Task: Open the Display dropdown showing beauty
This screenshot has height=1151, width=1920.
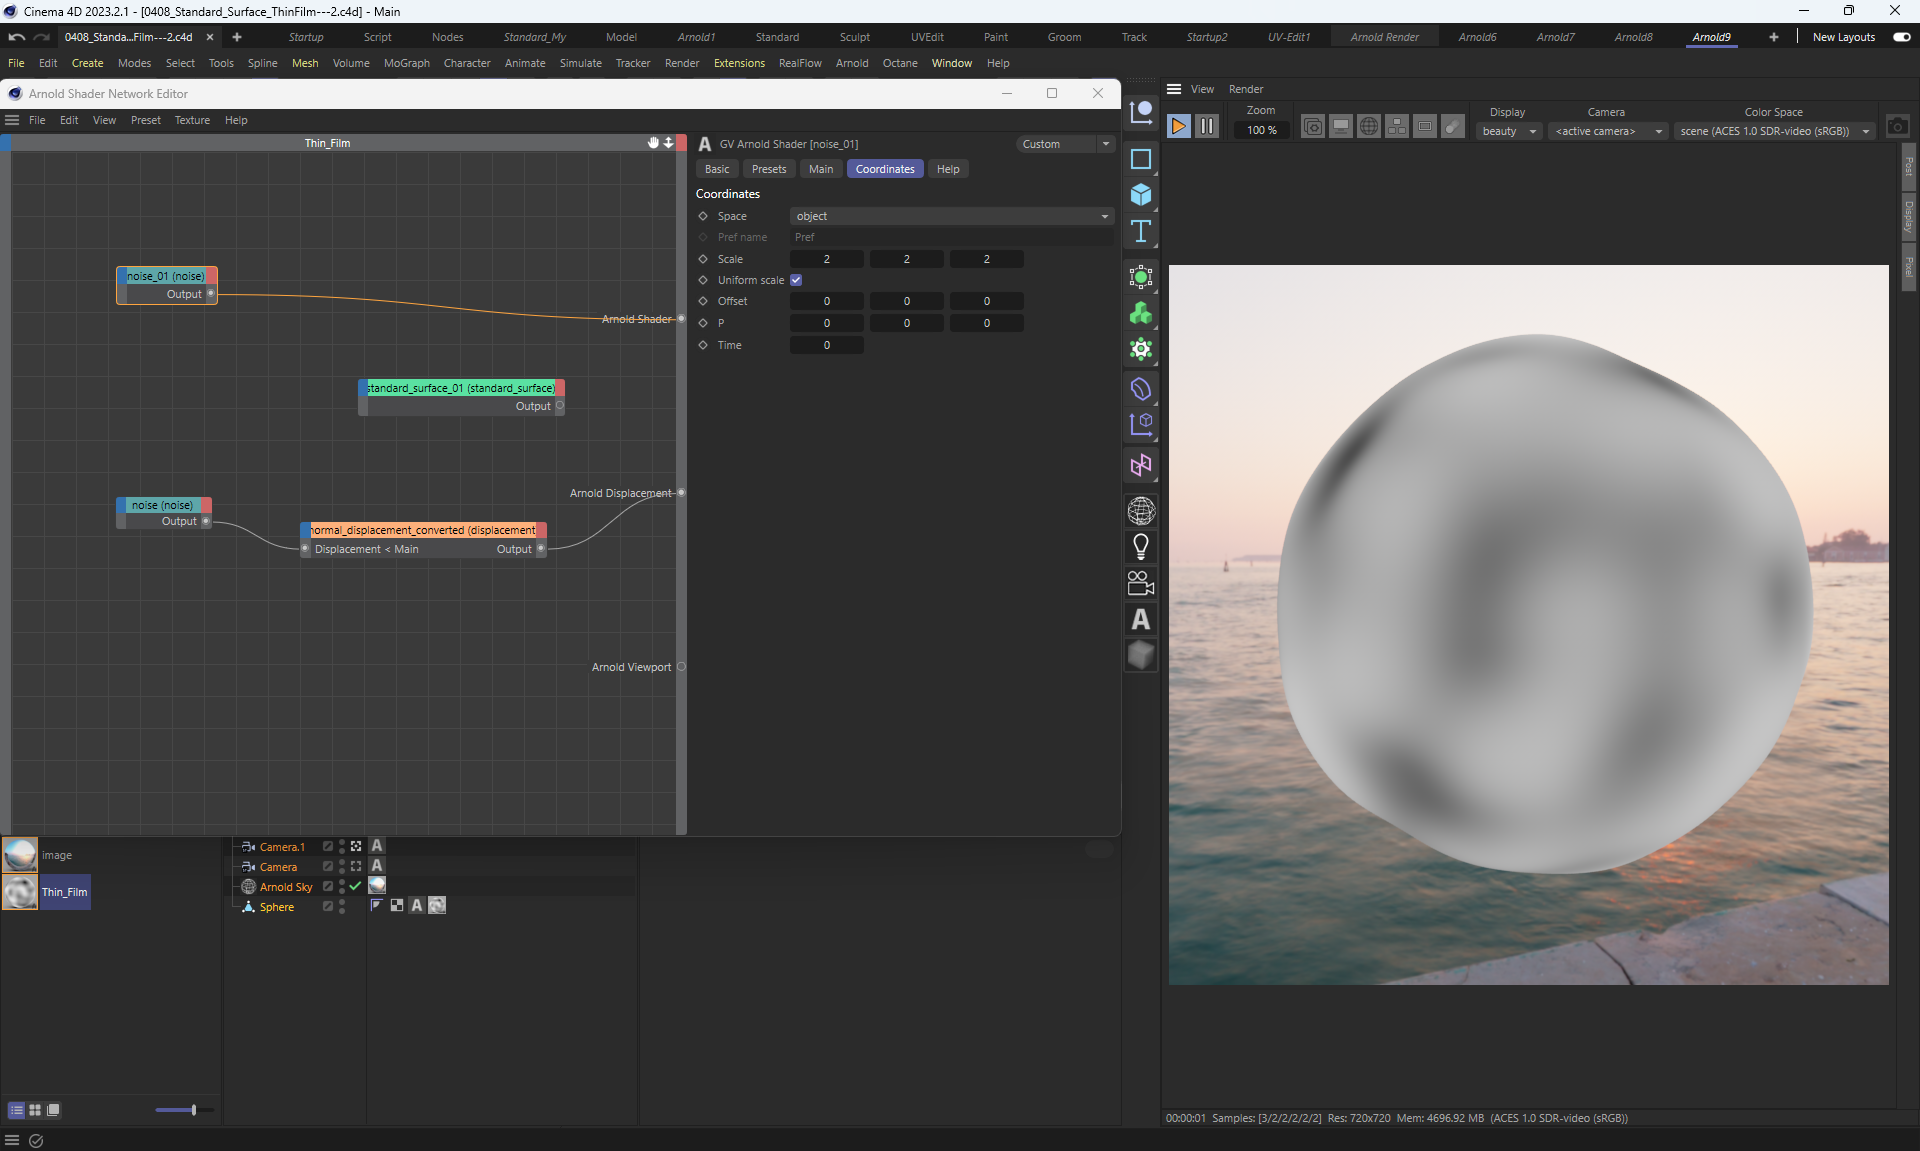Action: [1508, 131]
